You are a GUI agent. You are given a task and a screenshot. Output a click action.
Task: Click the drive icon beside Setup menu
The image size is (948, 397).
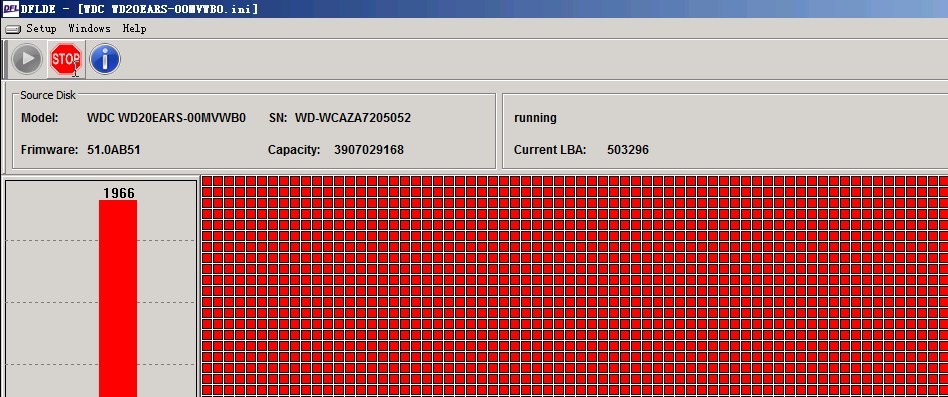pyautogui.click(x=13, y=29)
